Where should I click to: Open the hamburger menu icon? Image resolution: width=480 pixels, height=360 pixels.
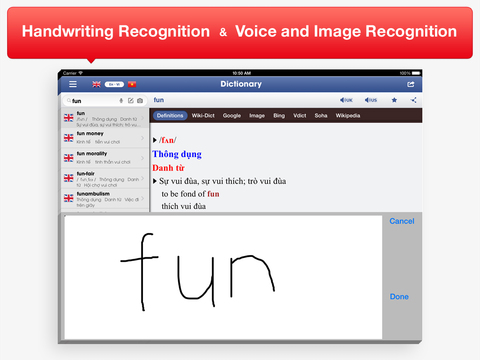73,84
